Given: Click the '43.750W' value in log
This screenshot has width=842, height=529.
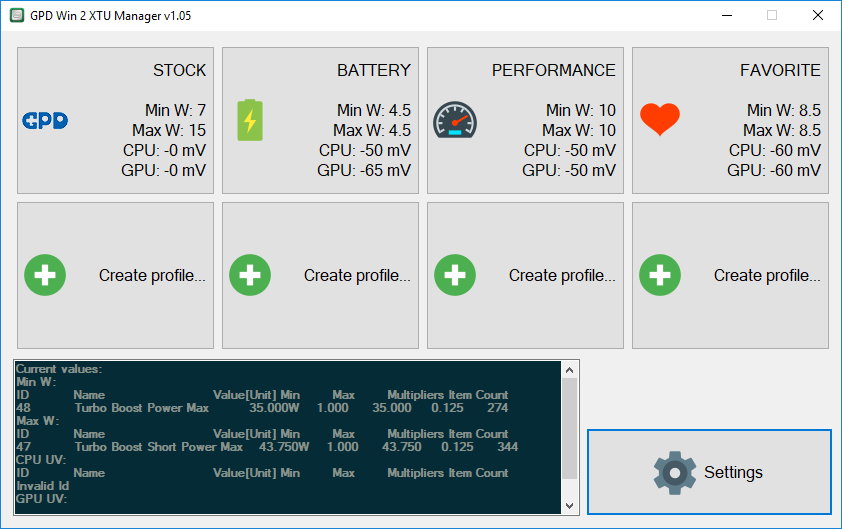Looking at the screenshot, I should point(284,447).
